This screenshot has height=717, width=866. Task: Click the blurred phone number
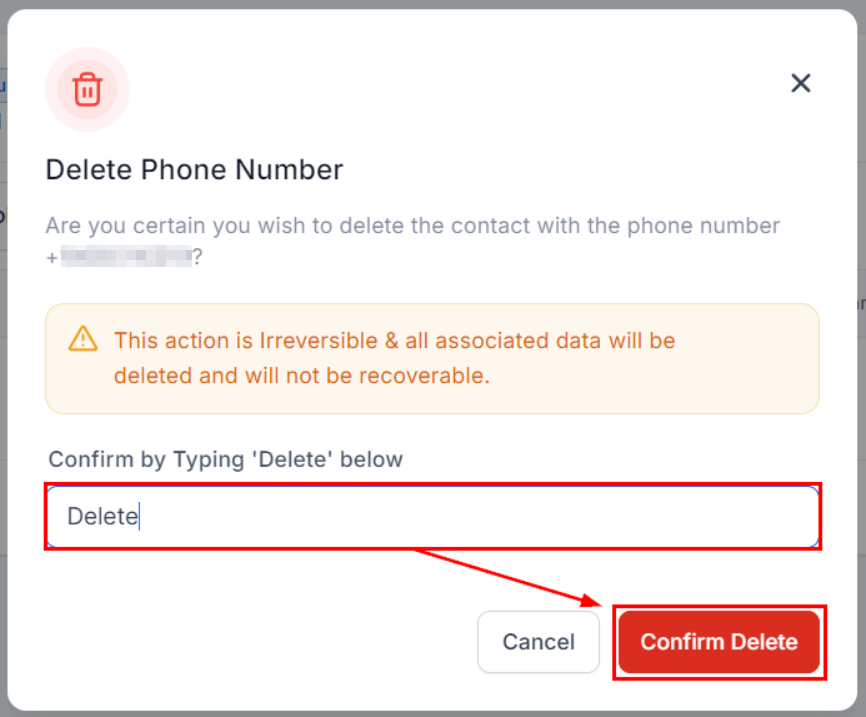pyautogui.click(x=125, y=257)
